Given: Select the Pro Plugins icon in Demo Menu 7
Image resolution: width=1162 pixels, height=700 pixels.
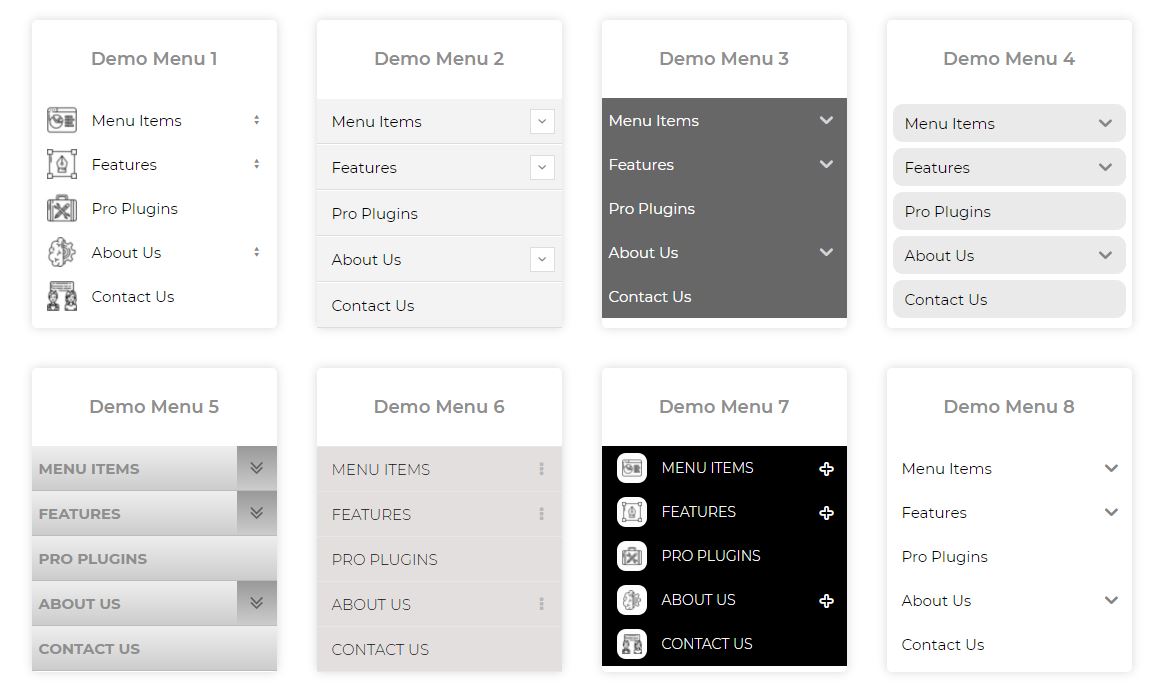Looking at the screenshot, I should (631, 555).
